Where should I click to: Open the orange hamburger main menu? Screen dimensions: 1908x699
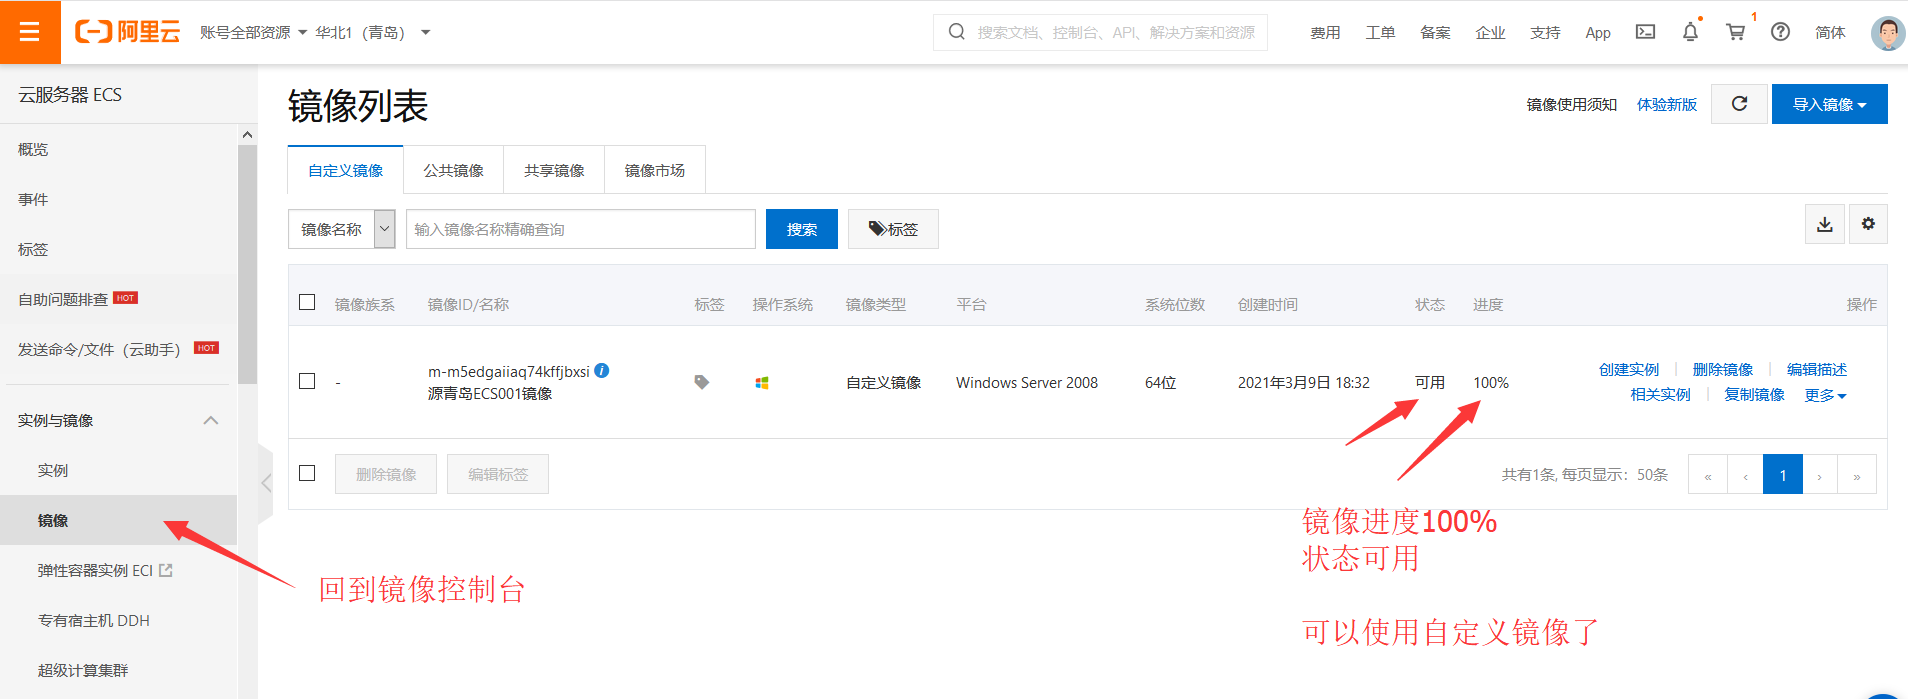coord(30,32)
